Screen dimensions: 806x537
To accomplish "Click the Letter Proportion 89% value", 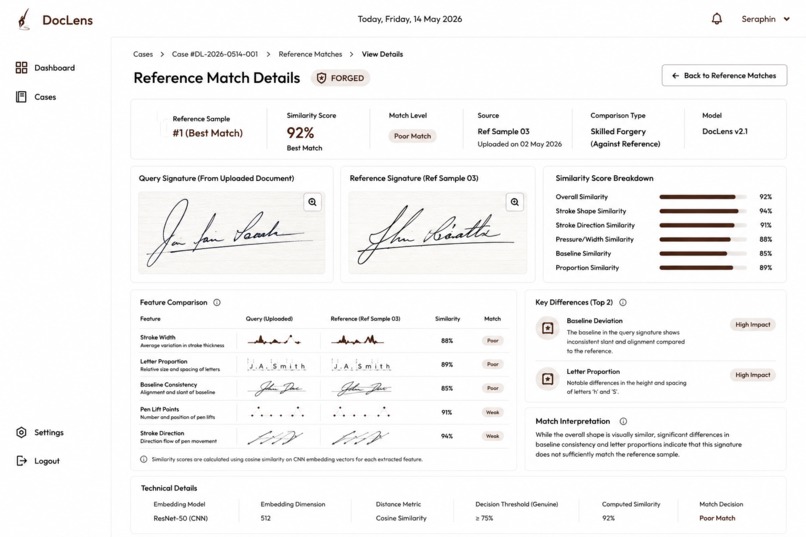I will tap(447, 364).
